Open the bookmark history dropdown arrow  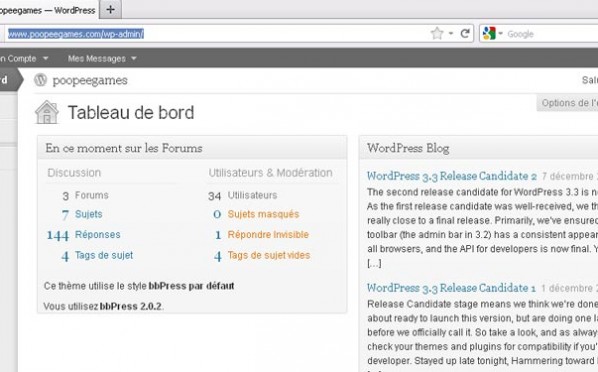coord(451,34)
